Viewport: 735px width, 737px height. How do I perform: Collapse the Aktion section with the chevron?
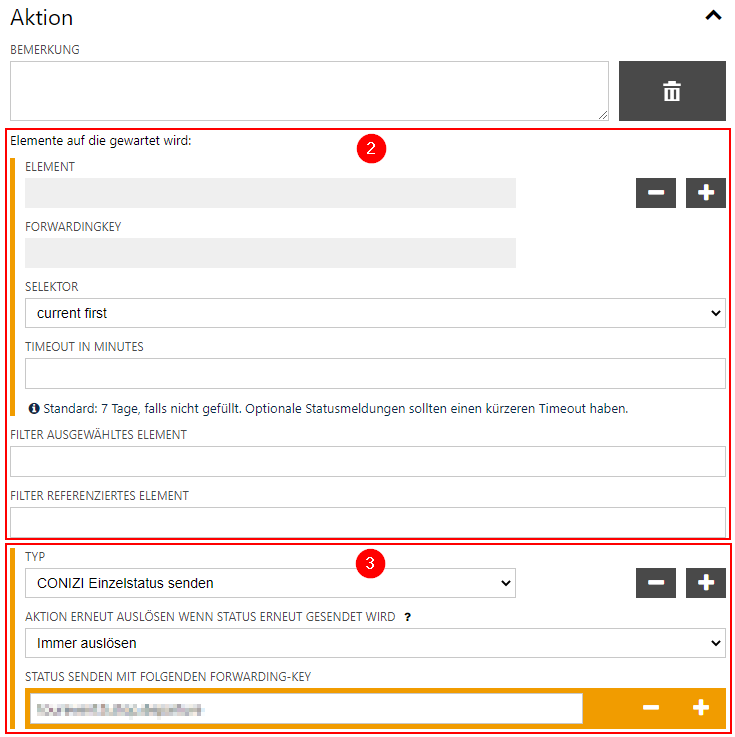712,16
